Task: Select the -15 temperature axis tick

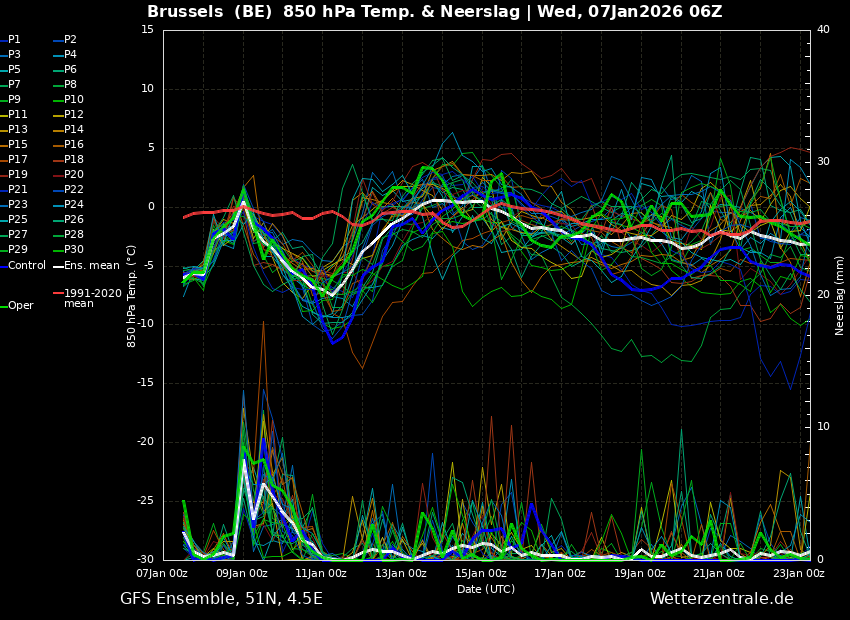Action: pos(146,383)
